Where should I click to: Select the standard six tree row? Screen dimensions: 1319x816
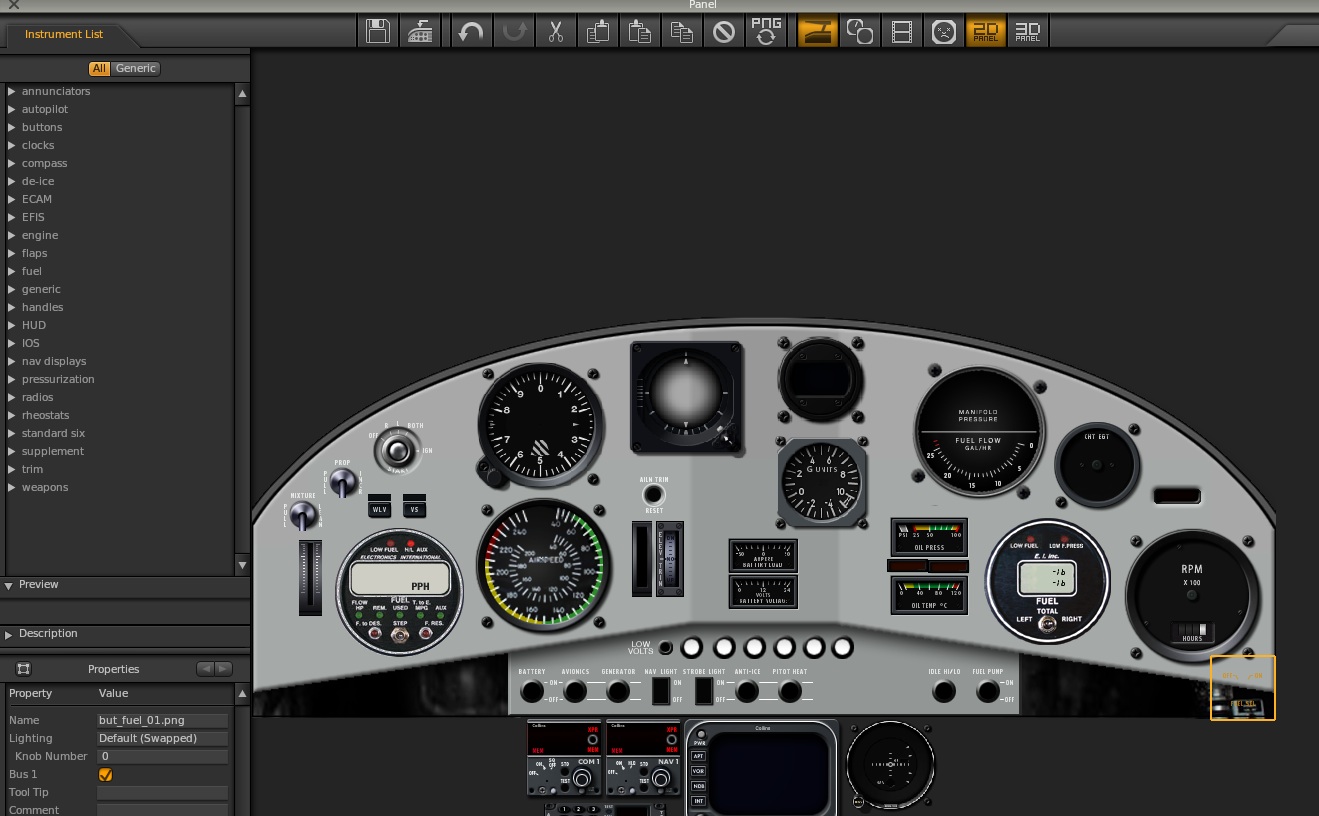[x=118, y=433]
